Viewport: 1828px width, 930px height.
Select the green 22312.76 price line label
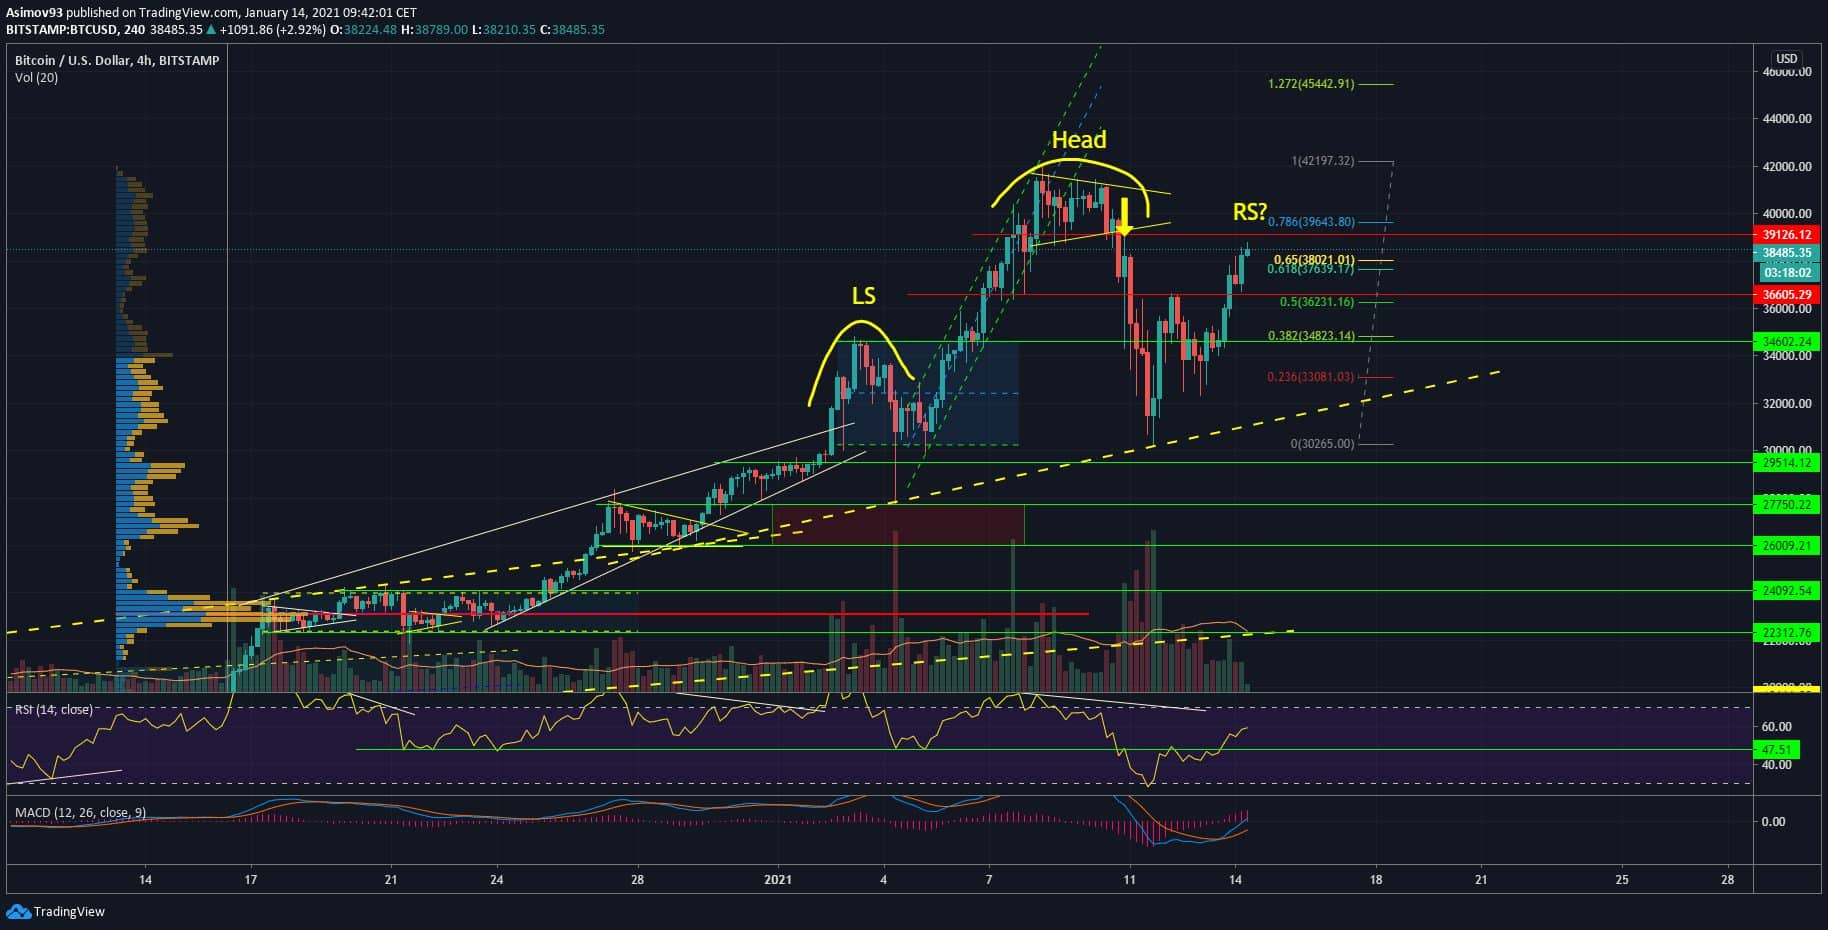pyautogui.click(x=1787, y=633)
